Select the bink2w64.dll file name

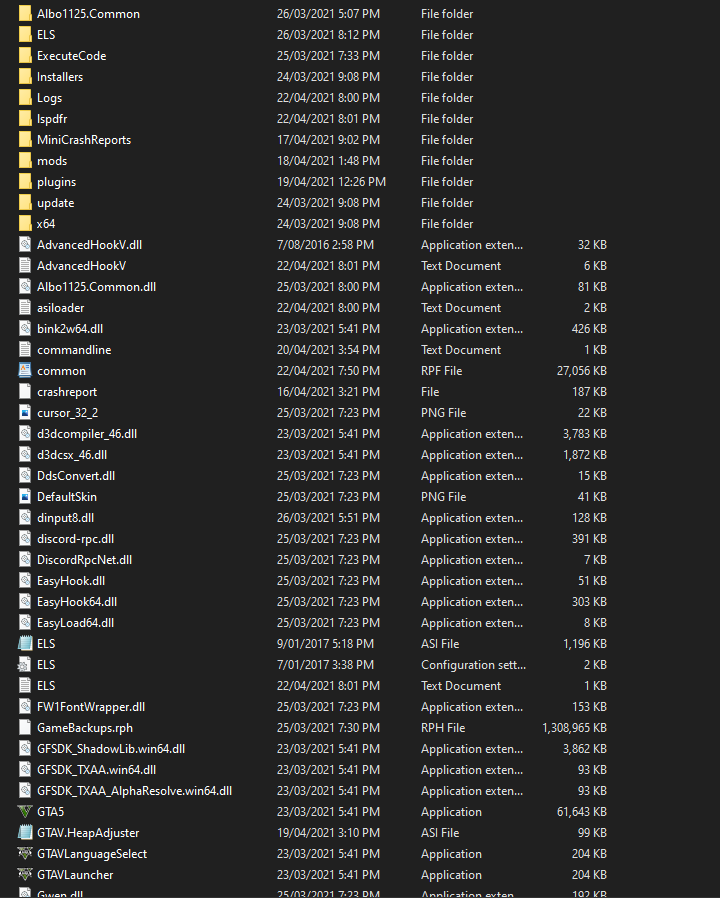tap(70, 329)
